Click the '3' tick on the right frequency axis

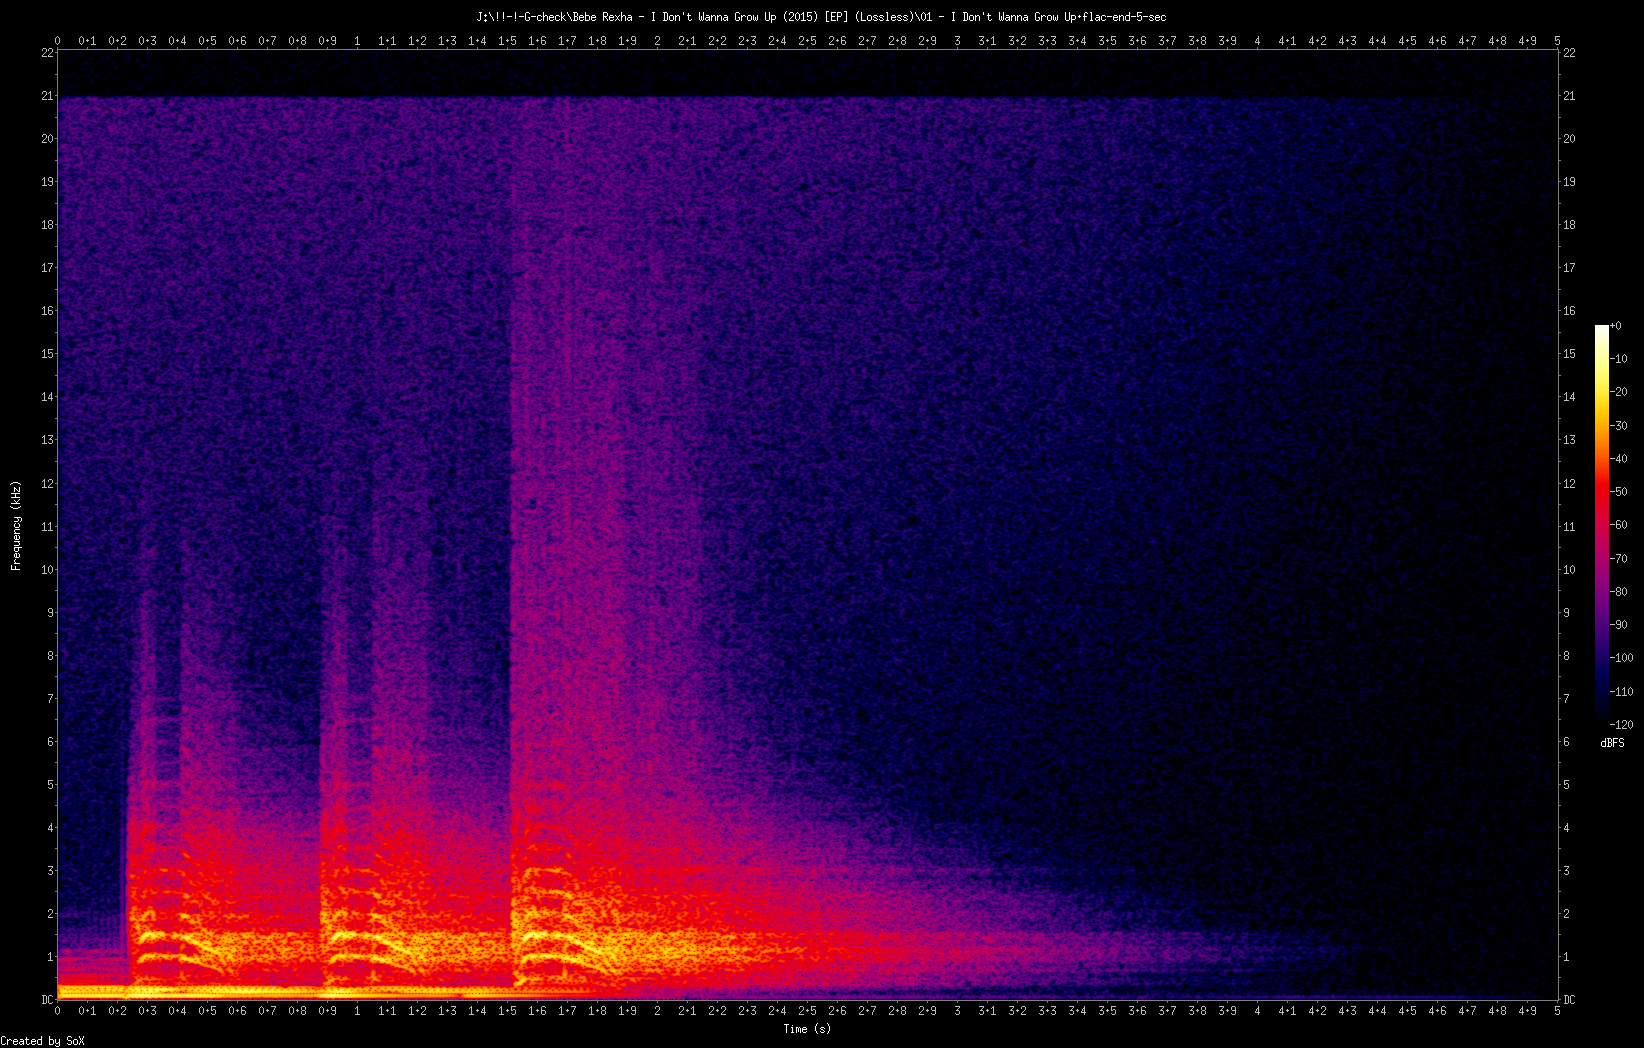[x=1566, y=871]
